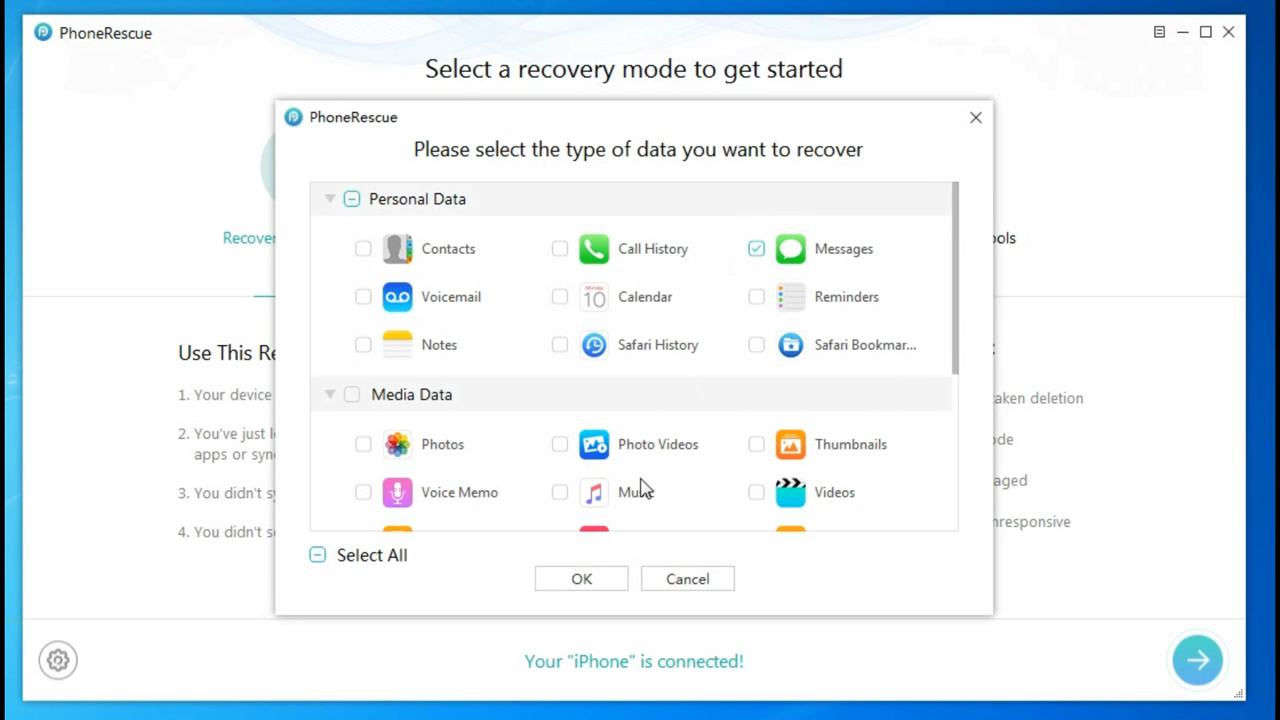Screen dimensions: 1280x720
Task: Click the Personal Data heading text
Action: tap(417, 199)
